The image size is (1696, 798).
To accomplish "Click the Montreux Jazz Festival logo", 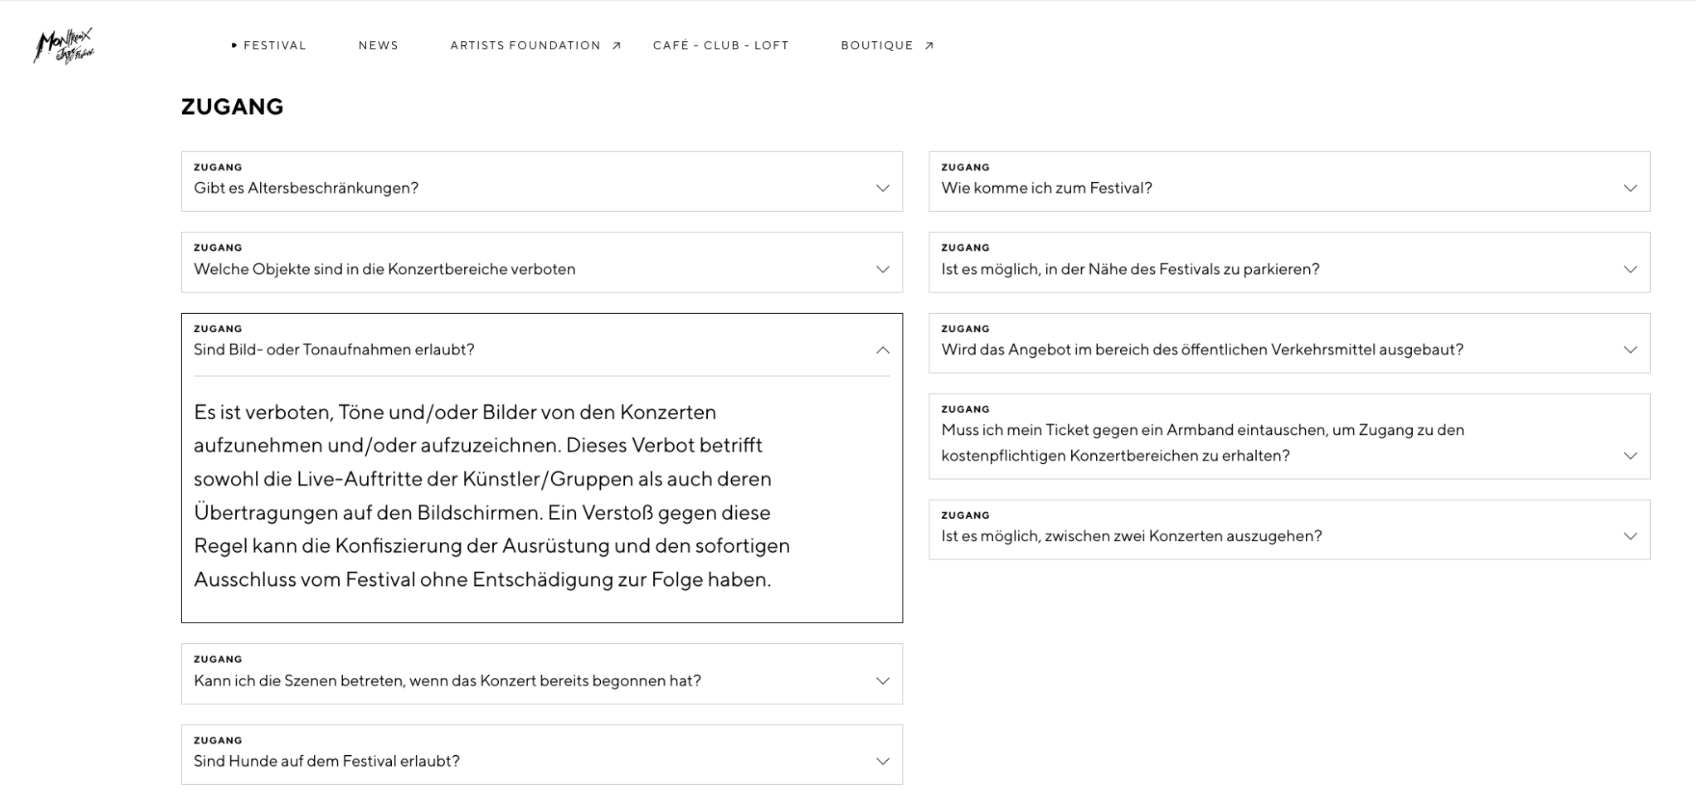I will coord(64,46).
